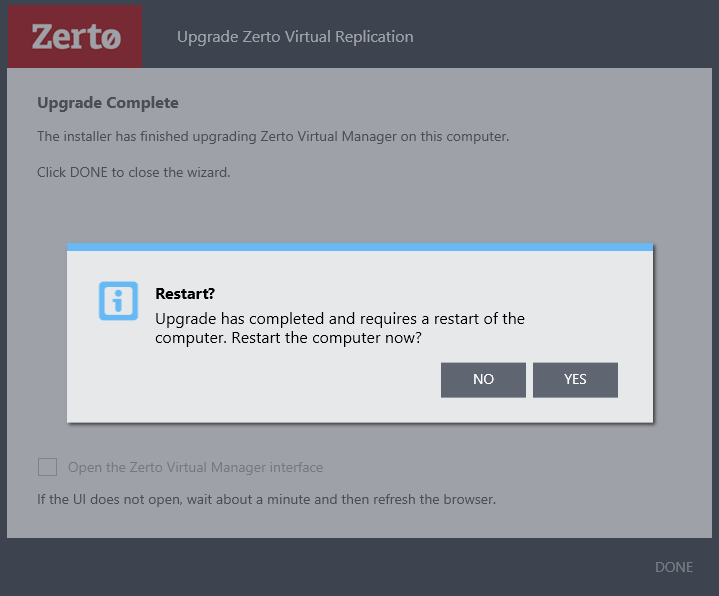This screenshot has height=596, width=719.
Task: Click the 'Upgrade Zerto Virtual Replication' title text
Action: tap(295, 37)
